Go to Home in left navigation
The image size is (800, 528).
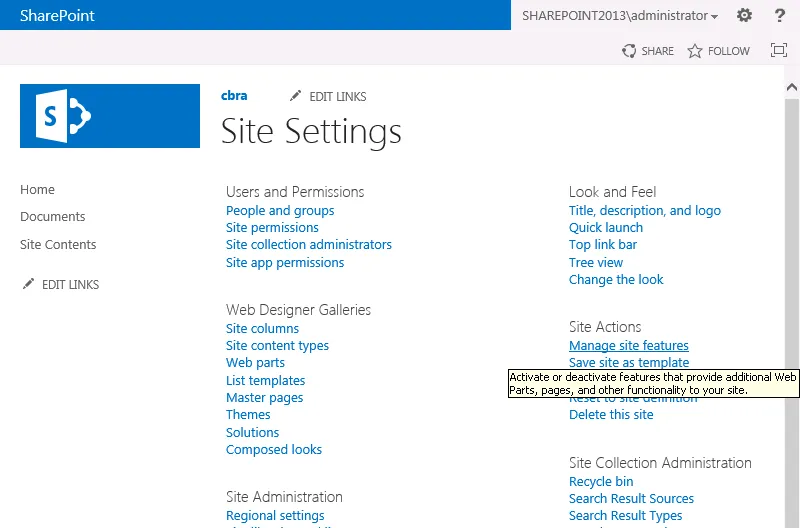pos(37,189)
